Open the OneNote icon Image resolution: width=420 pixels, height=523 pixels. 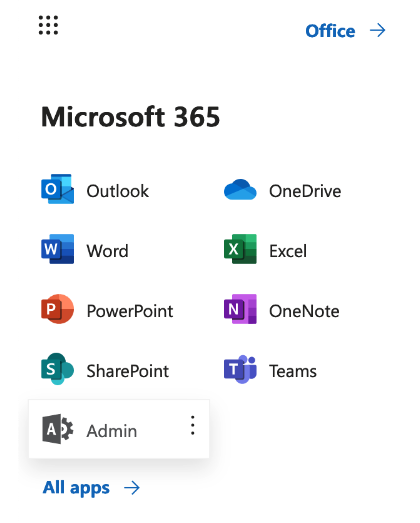[240, 309]
